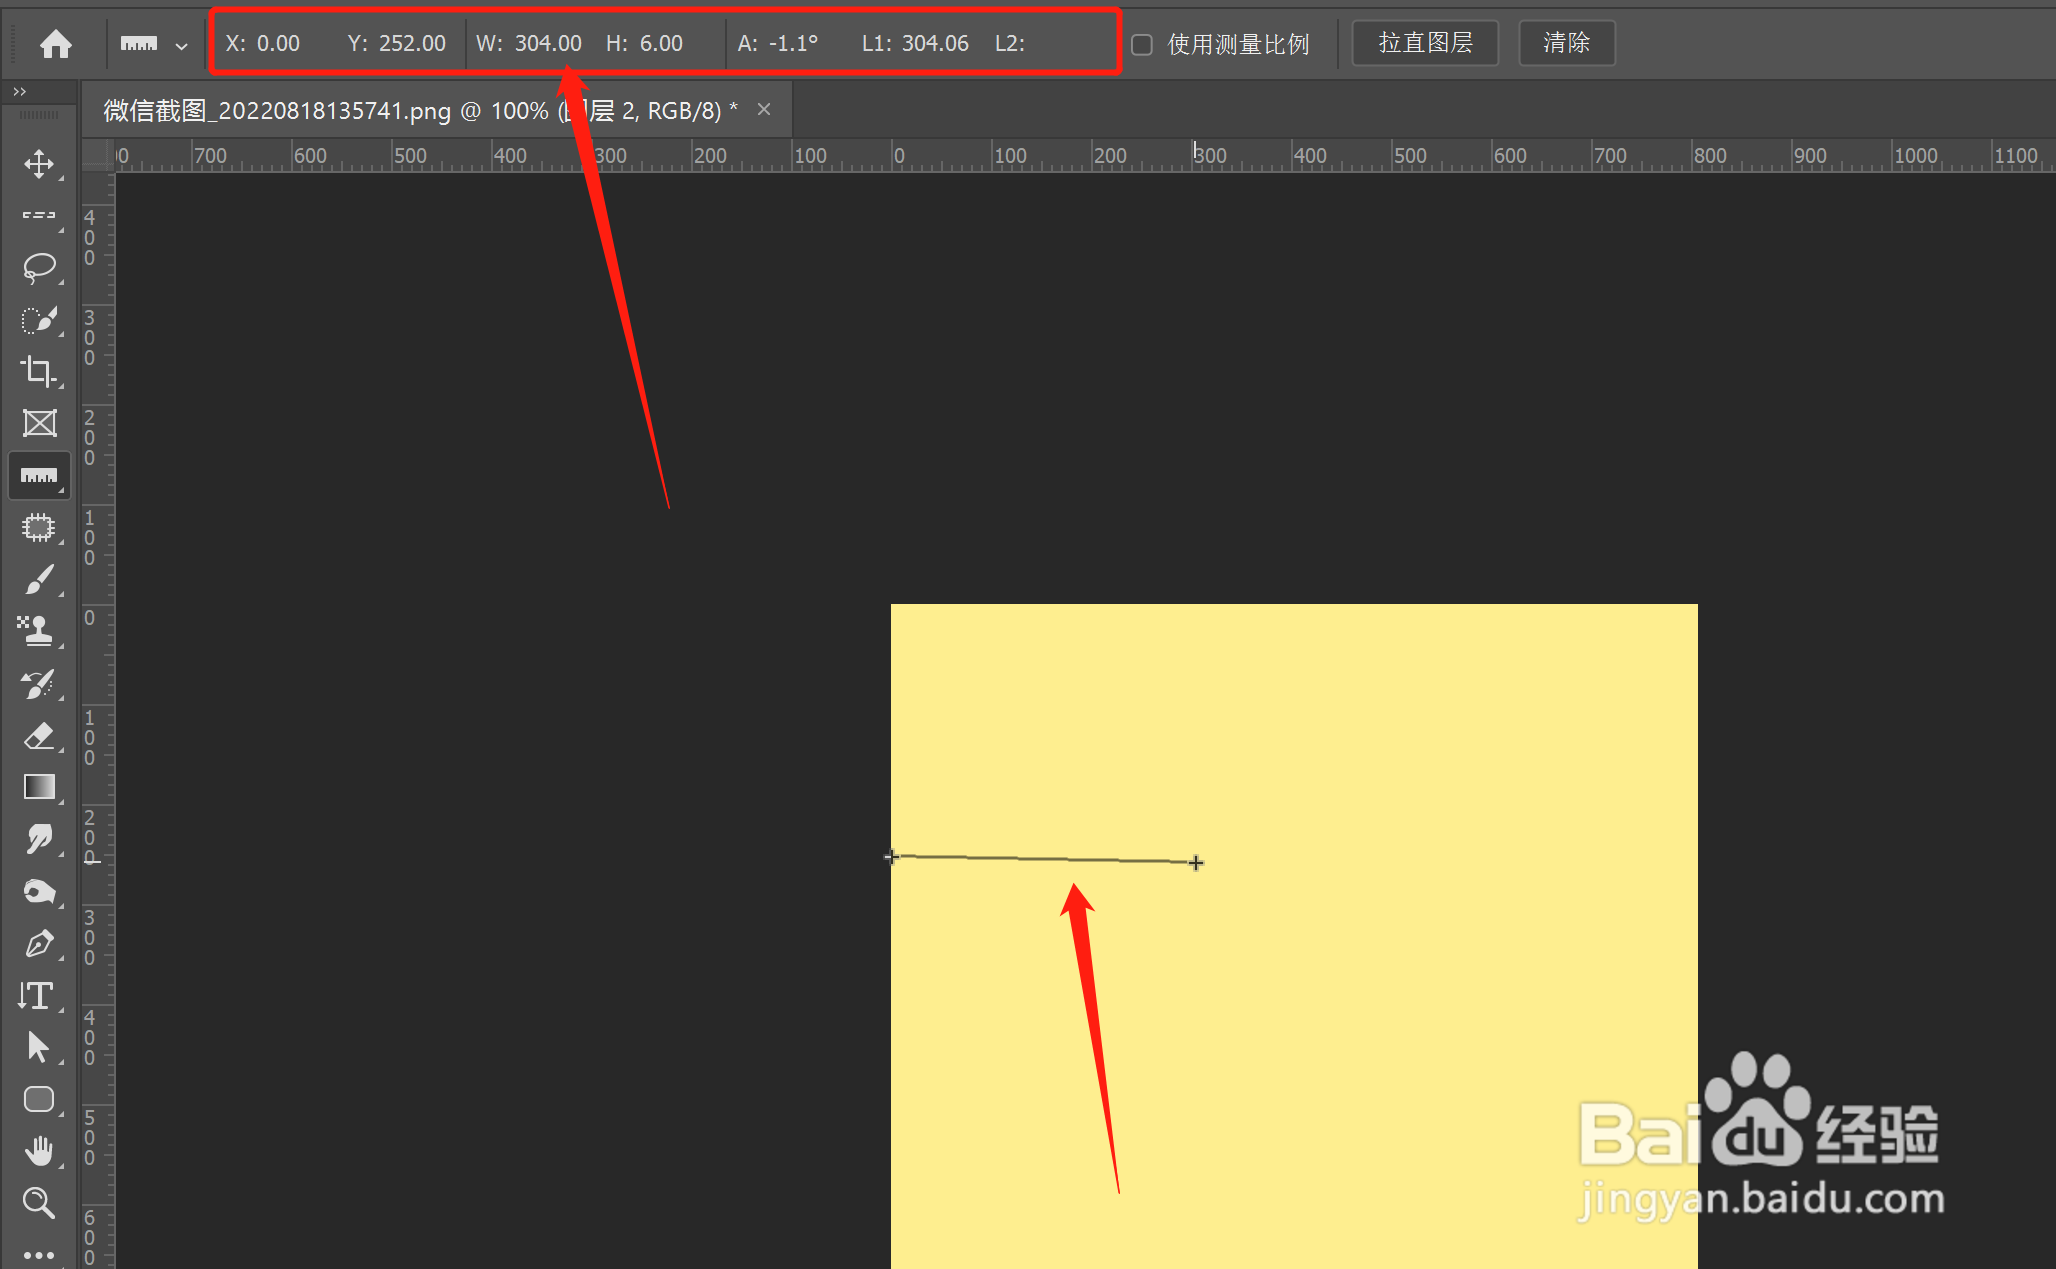Select the Rectangular Marquee tool
Image resolution: width=2056 pixels, height=1269 pixels.
[39, 216]
